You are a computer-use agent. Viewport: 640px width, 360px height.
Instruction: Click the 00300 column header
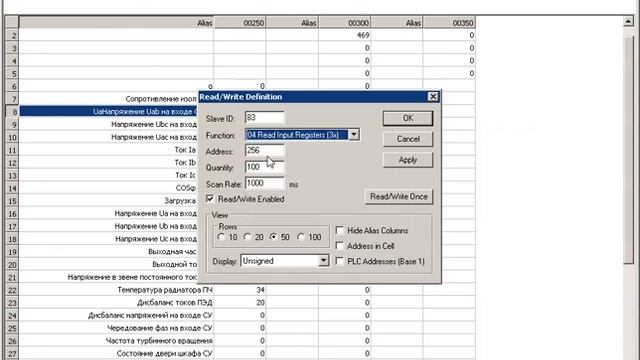click(344, 23)
